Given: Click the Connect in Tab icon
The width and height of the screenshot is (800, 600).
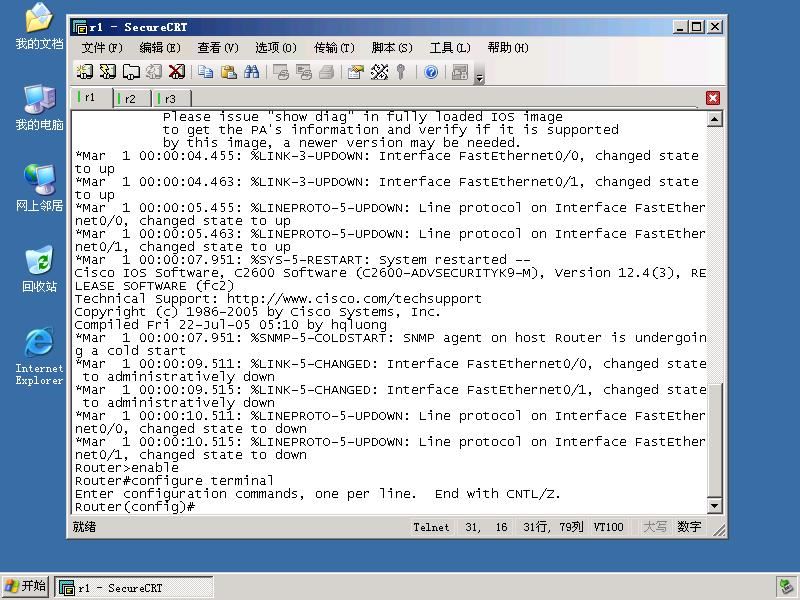Looking at the screenshot, I should pyautogui.click(x=131, y=72).
